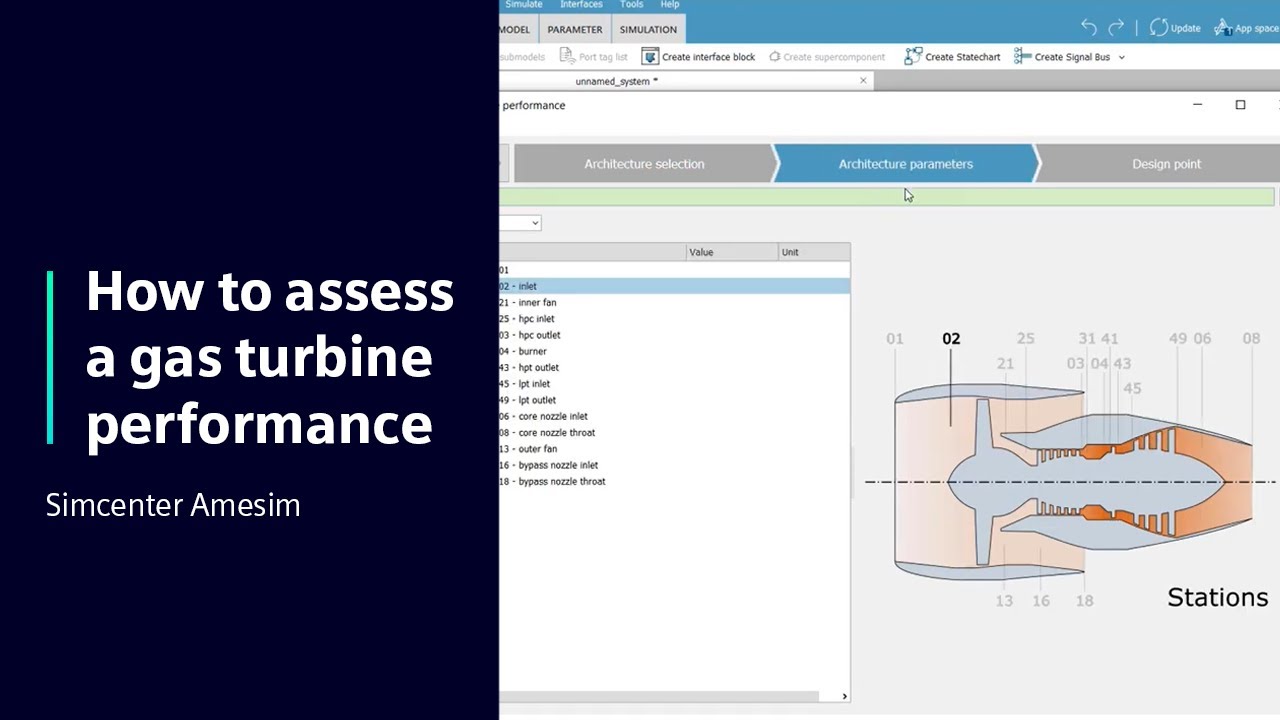Click Create supercomponent icon
The height and width of the screenshot is (720, 1280).
click(774, 57)
